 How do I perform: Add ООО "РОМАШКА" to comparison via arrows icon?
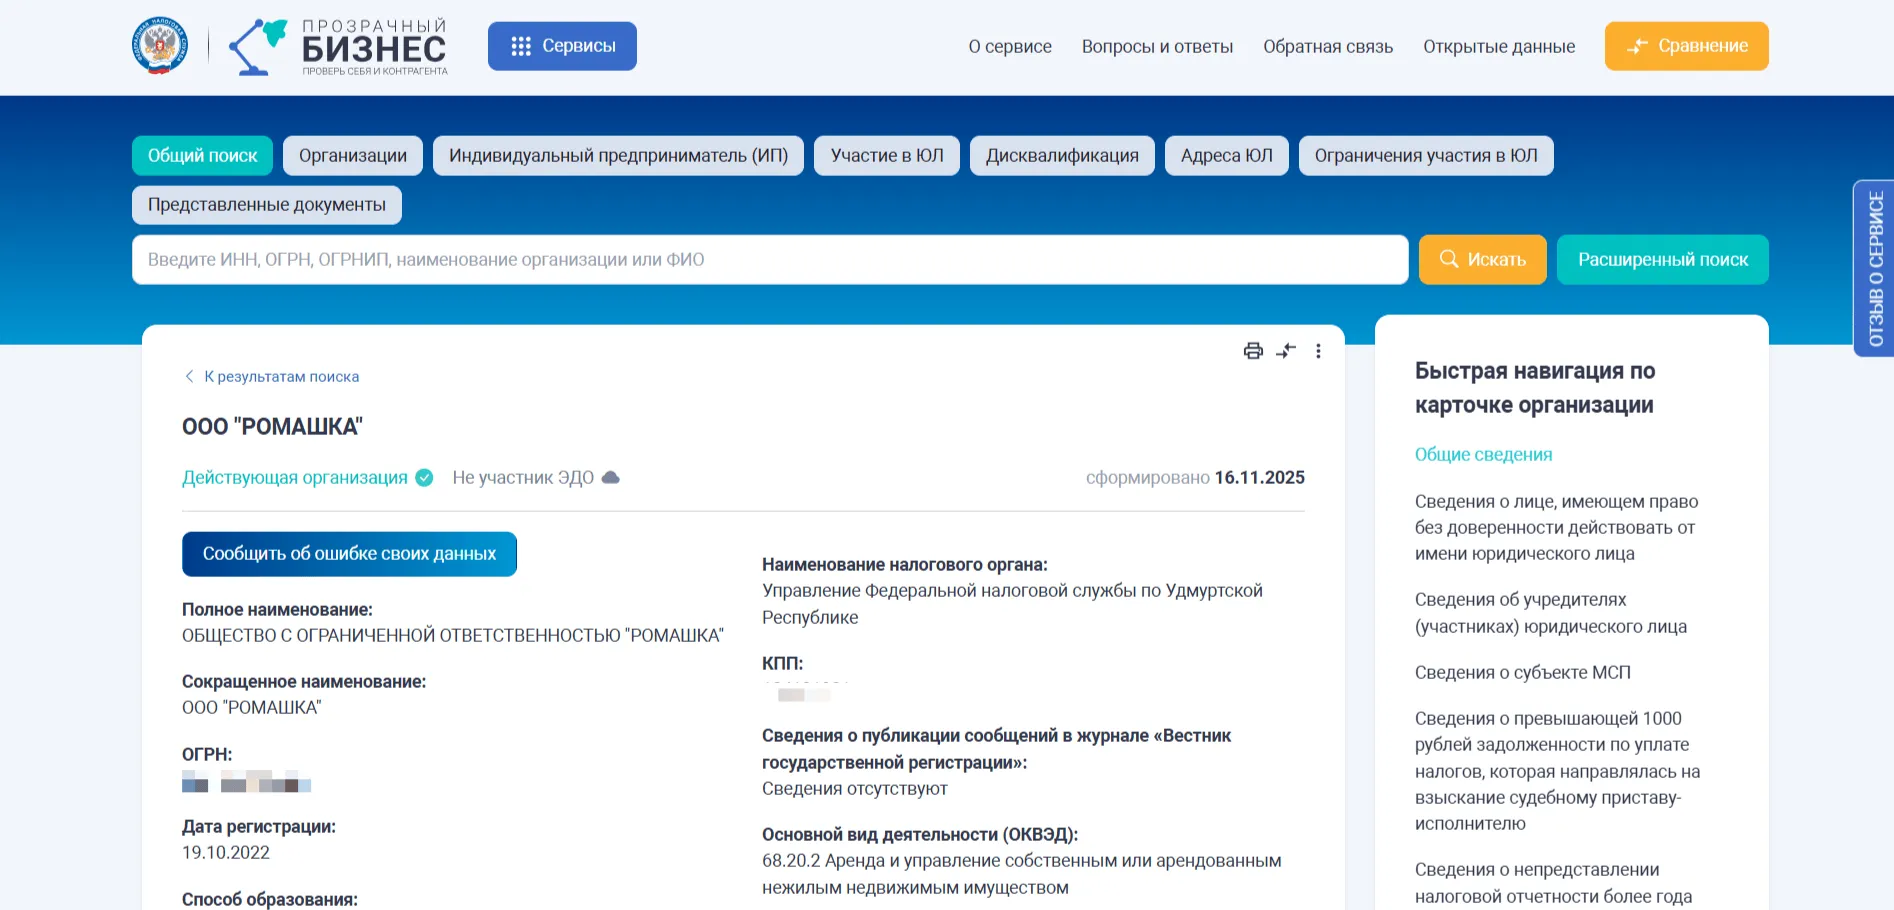click(1286, 351)
